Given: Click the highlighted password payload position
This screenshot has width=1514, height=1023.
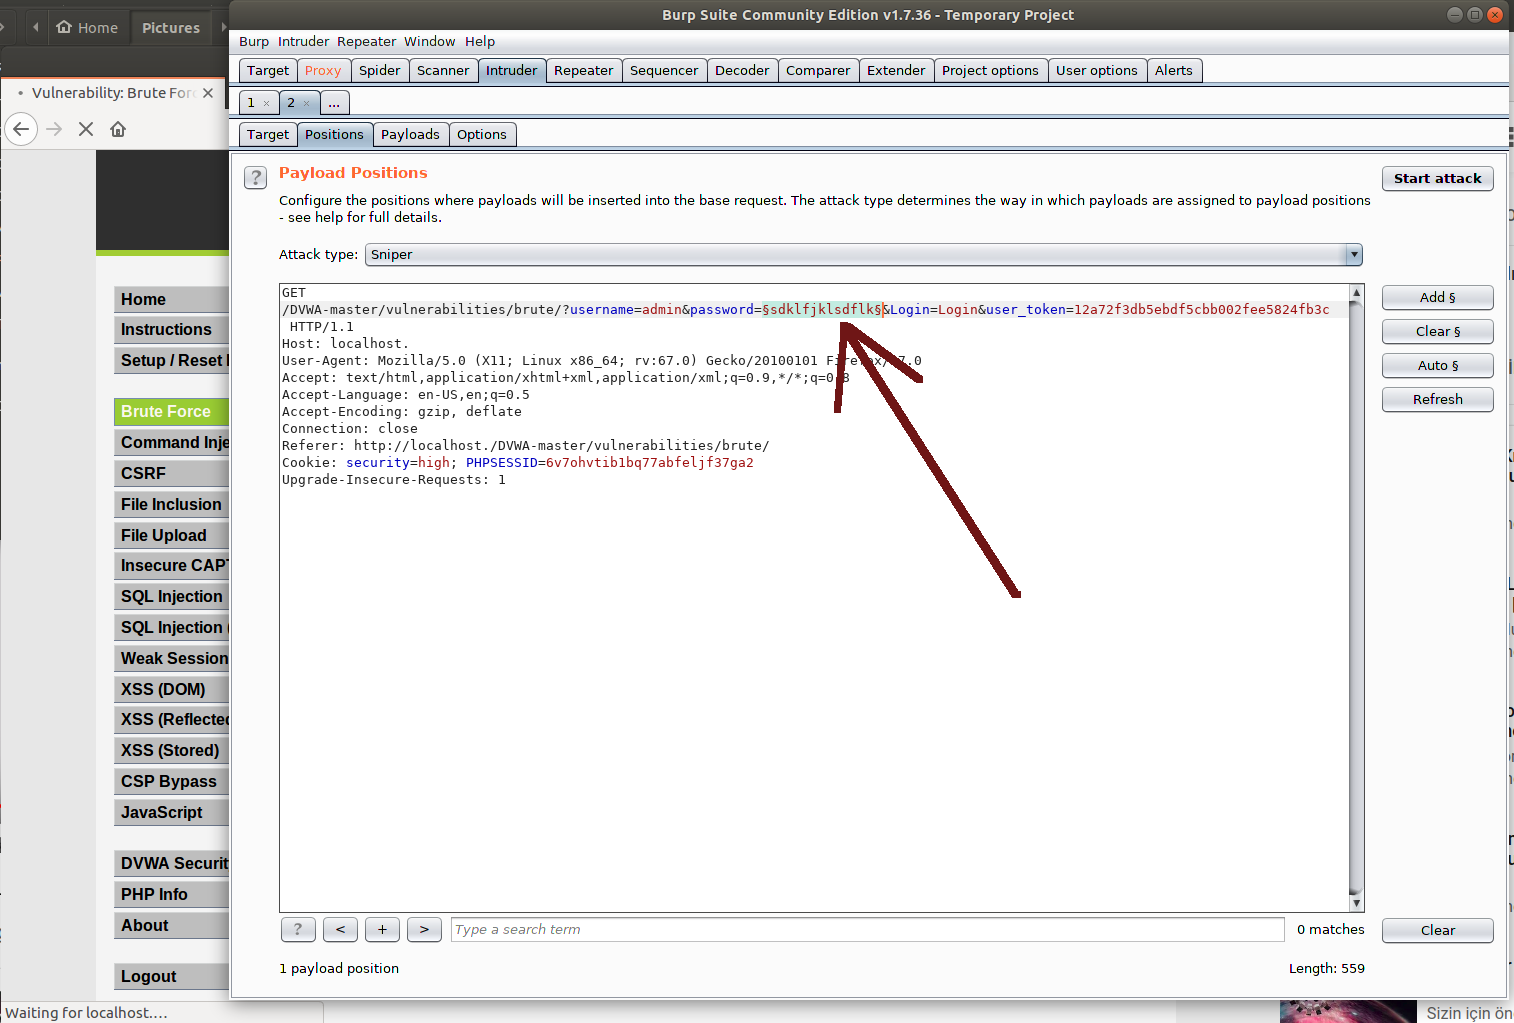Looking at the screenshot, I should 823,309.
